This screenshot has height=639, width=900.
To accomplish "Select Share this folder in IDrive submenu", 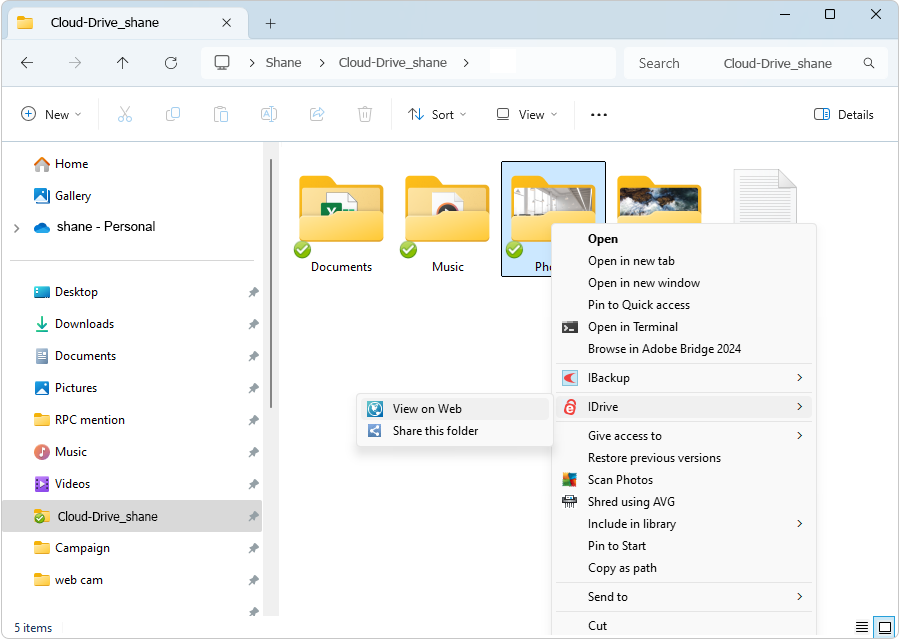I will click(x=455, y=431).
